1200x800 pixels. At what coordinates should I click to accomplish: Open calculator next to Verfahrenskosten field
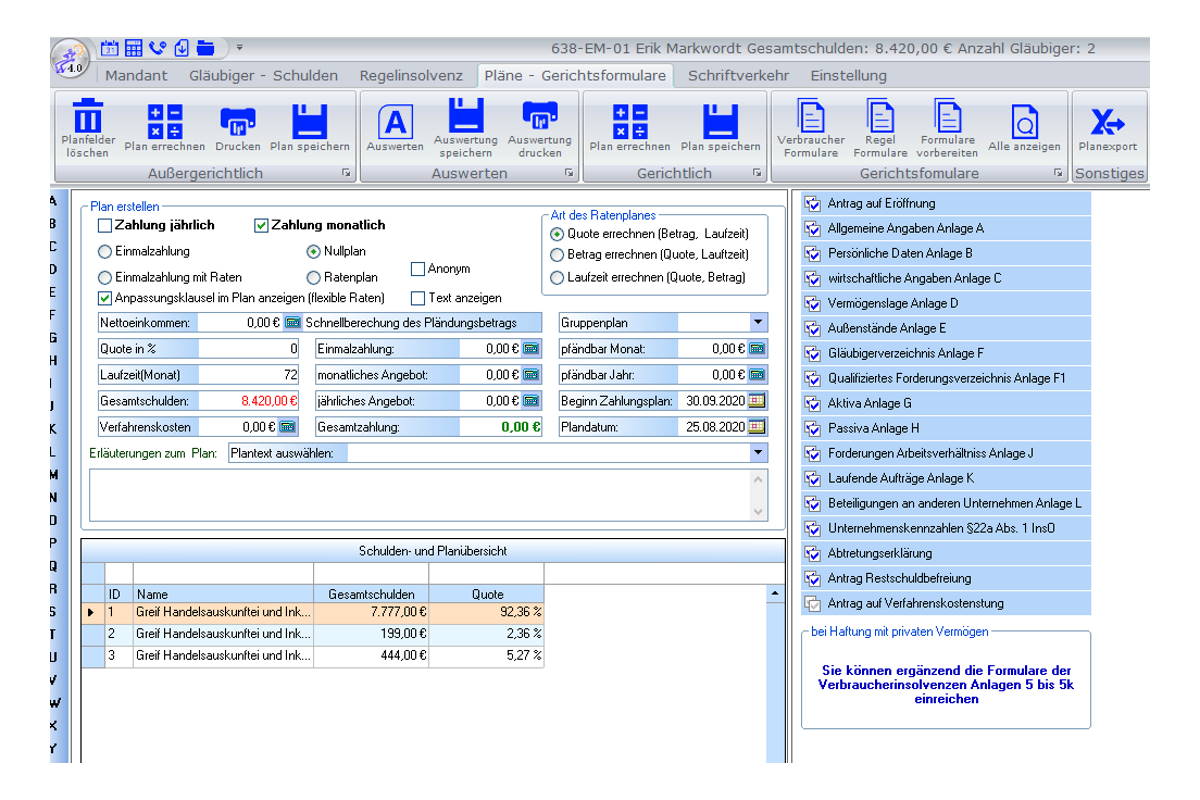pyautogui.click(x=286, y=426)
